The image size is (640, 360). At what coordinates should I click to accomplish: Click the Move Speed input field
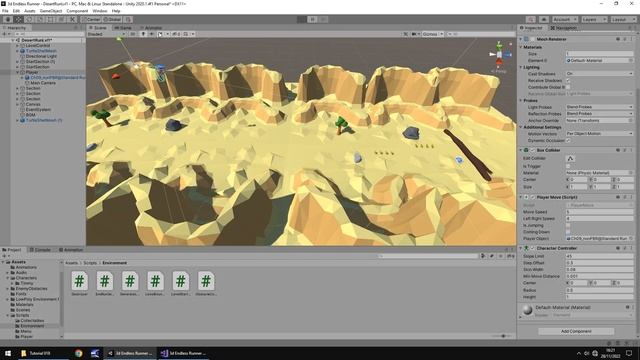coord(599,212)
